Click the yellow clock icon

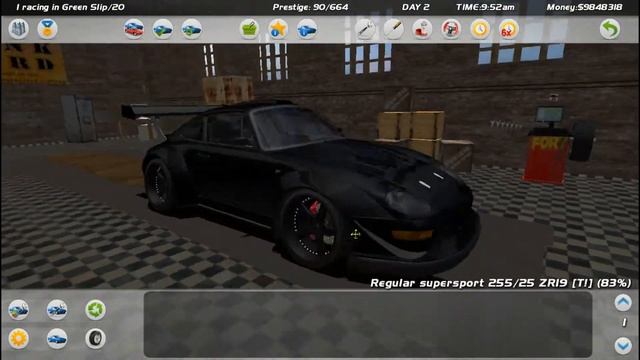click(x=480, y=29)
